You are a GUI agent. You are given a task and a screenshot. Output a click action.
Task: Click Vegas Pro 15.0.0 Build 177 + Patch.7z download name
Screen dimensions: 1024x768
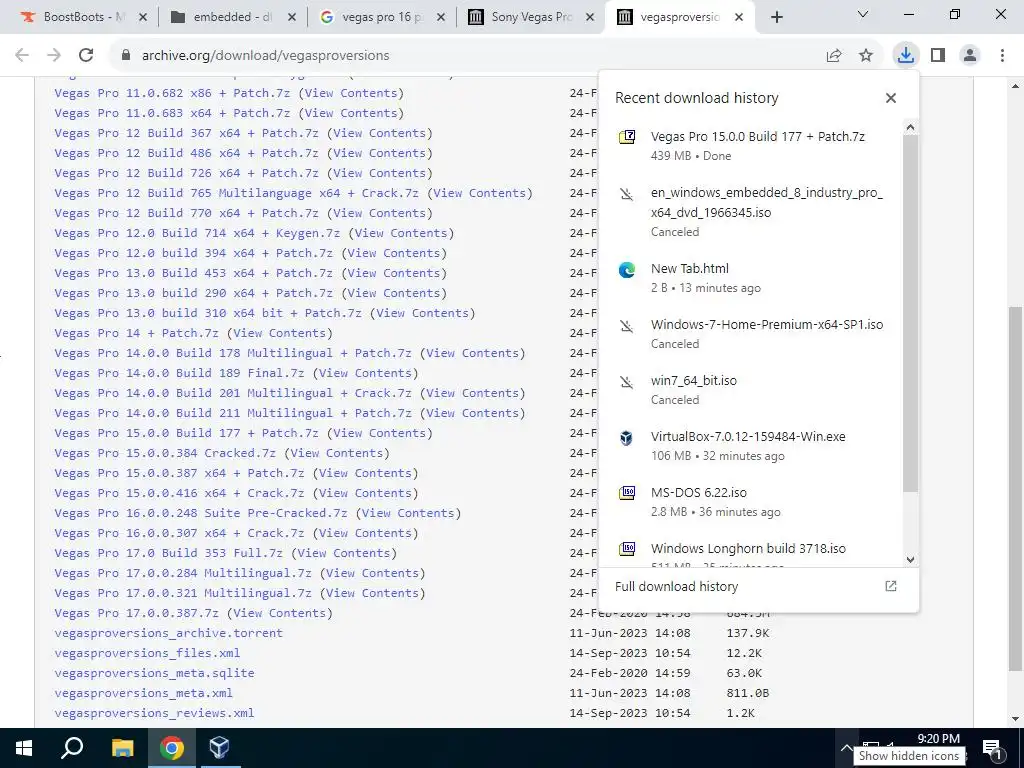758,136
